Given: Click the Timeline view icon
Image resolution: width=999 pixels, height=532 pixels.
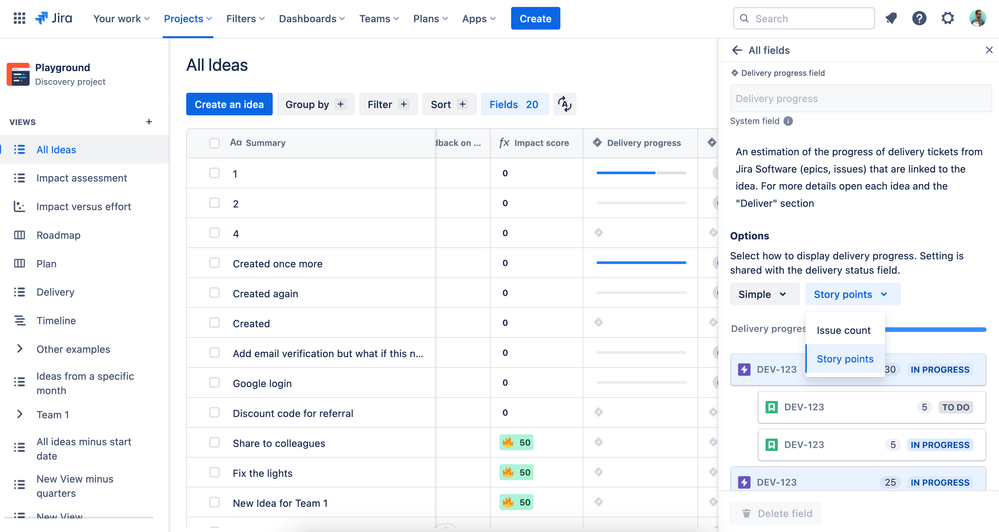Looking at the screenshot, I should [x=20, y=320].
